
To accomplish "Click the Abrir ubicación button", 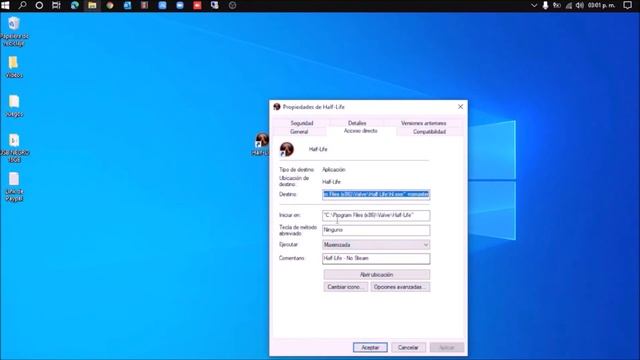I will click(x=376, y=274).
